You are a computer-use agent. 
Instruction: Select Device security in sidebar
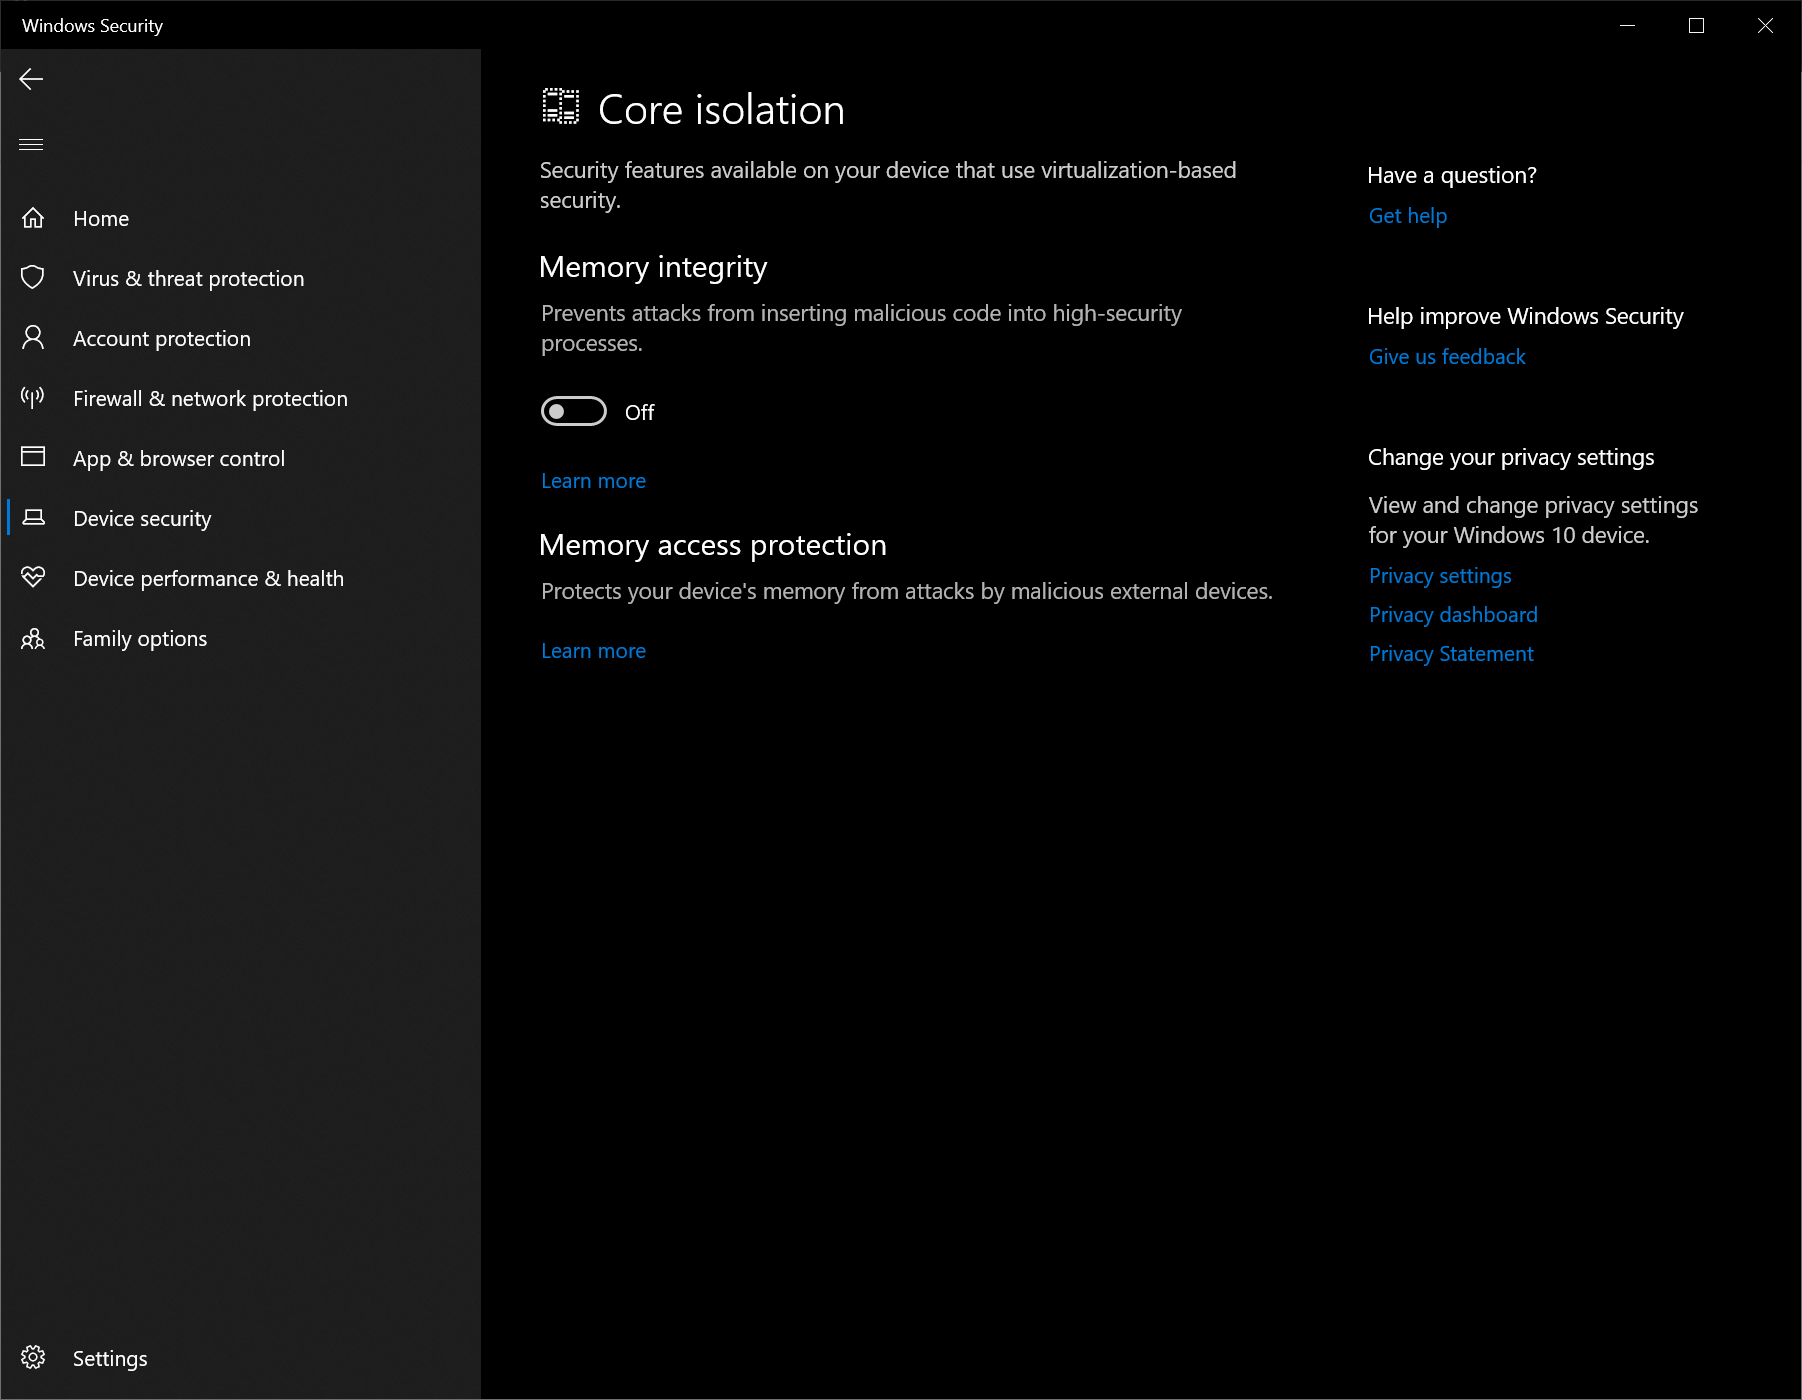pos(241,518)
